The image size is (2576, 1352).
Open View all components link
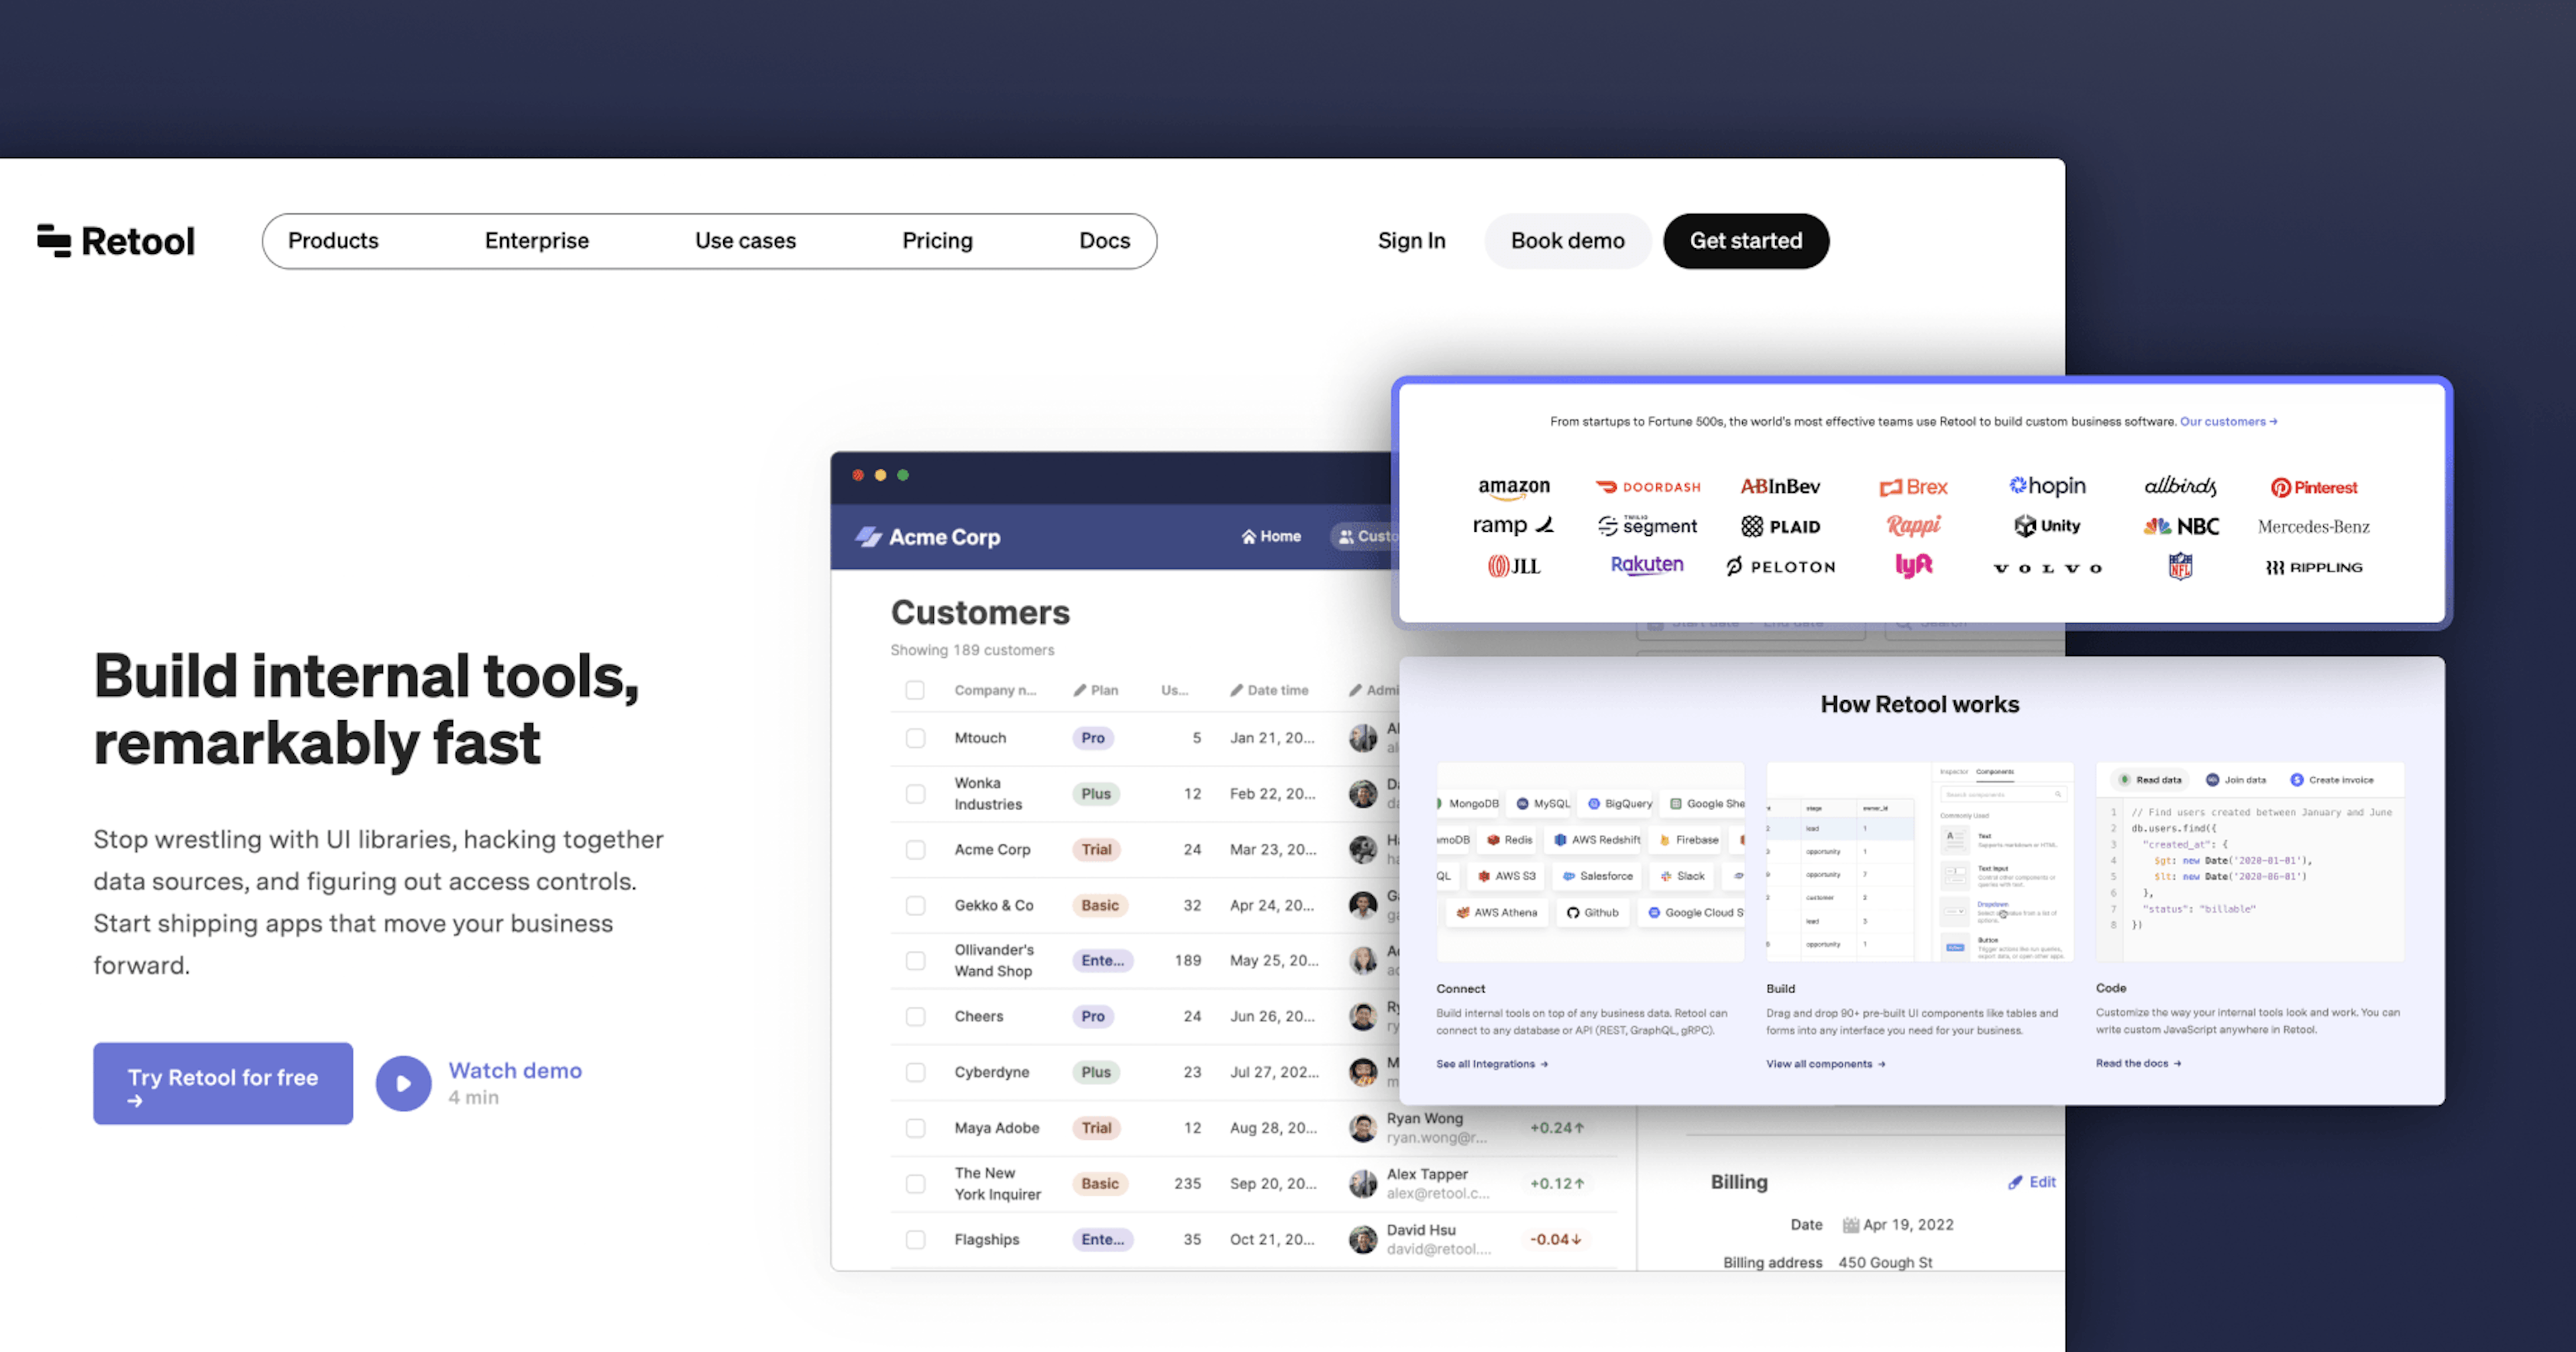(1825, 1064)
